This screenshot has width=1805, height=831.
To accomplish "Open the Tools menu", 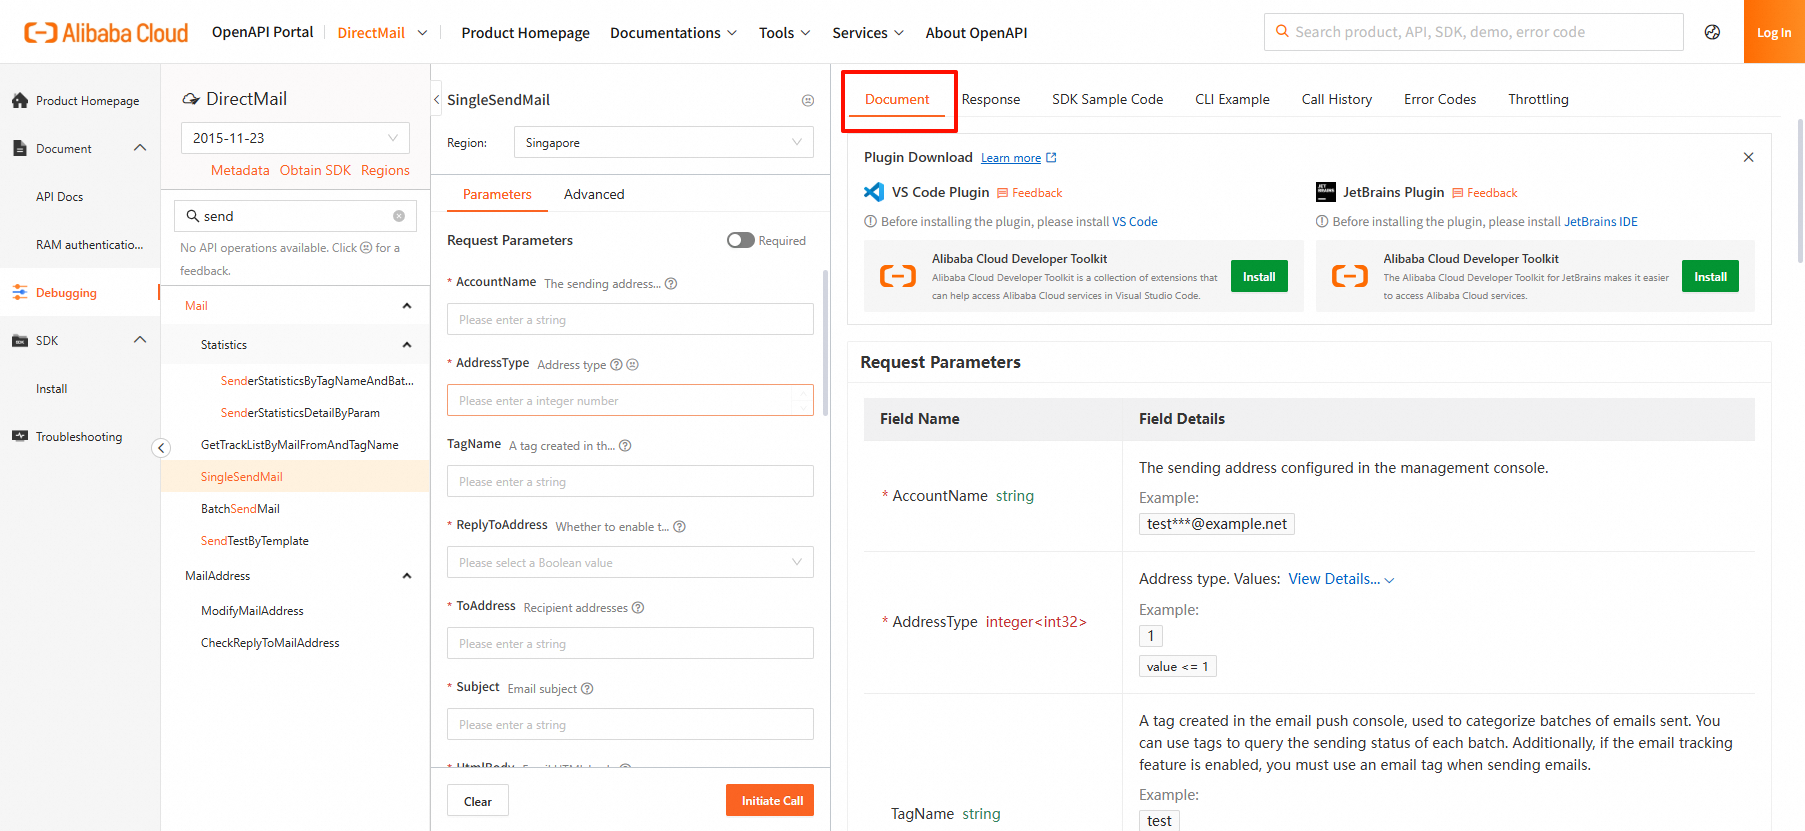I will (785, 33).
